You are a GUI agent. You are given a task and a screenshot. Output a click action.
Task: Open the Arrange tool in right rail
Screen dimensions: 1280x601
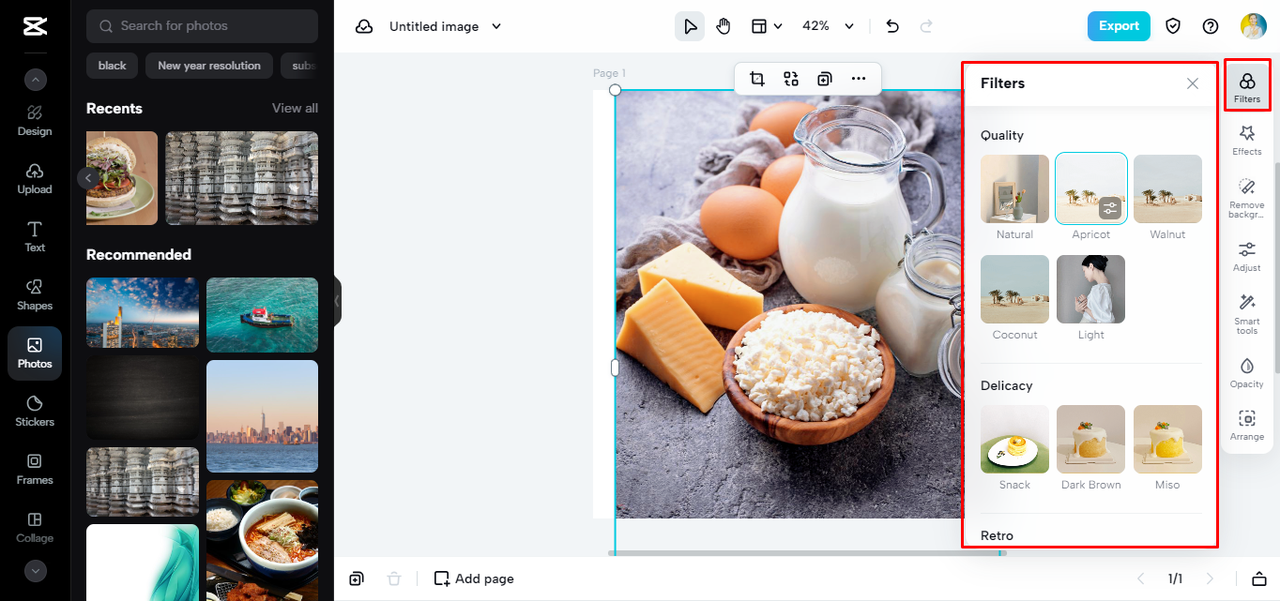(1247, 425)
